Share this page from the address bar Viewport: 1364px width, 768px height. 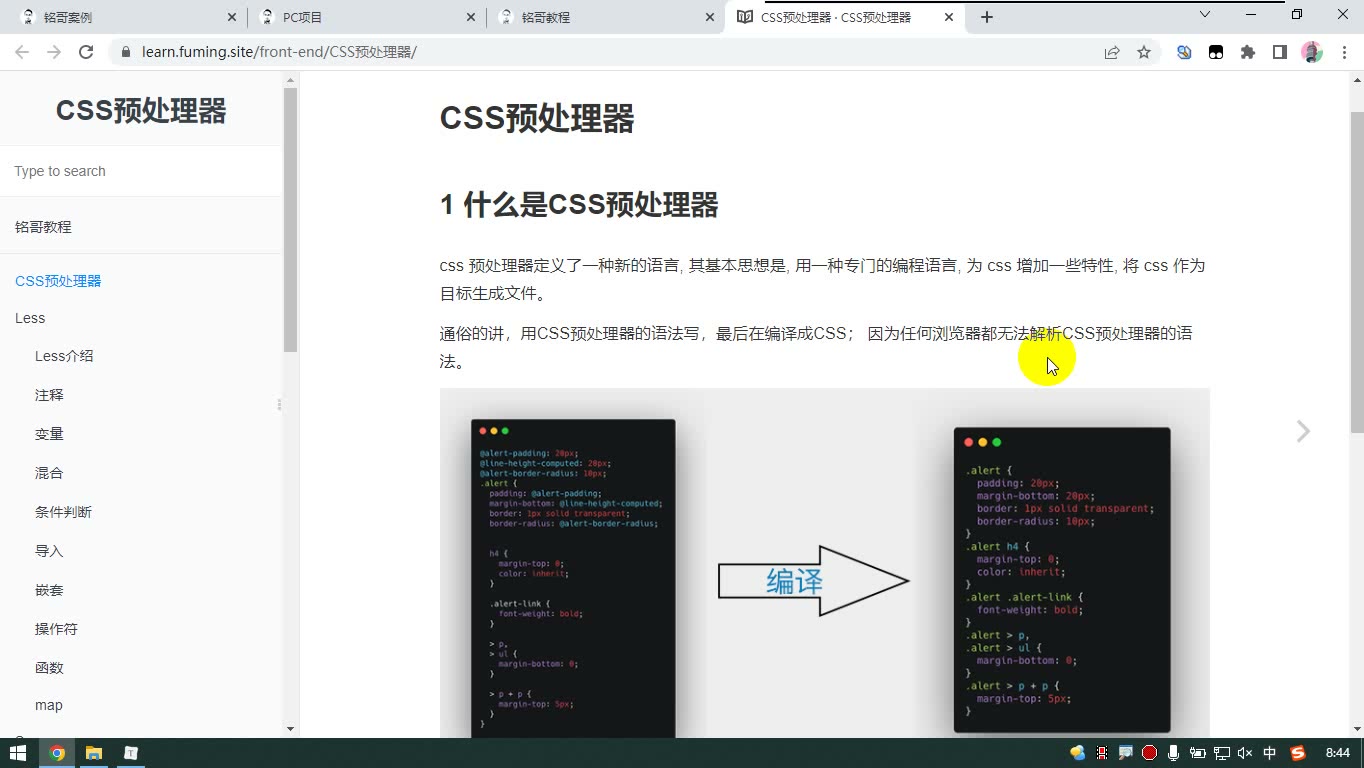coord(1112,52)
